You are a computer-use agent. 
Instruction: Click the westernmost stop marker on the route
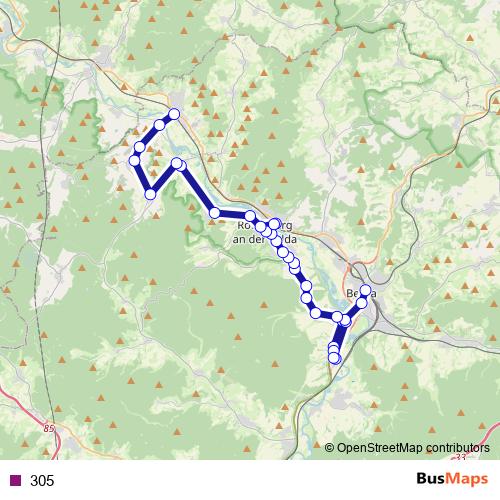click(x=134, y=161)
